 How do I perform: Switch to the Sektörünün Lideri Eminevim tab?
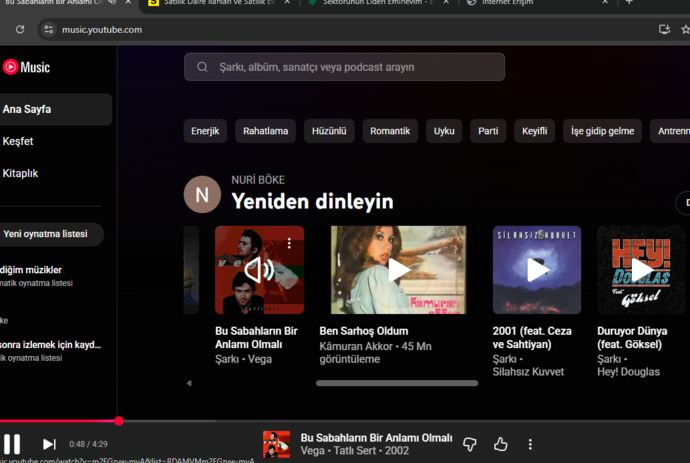click(378, 3)
